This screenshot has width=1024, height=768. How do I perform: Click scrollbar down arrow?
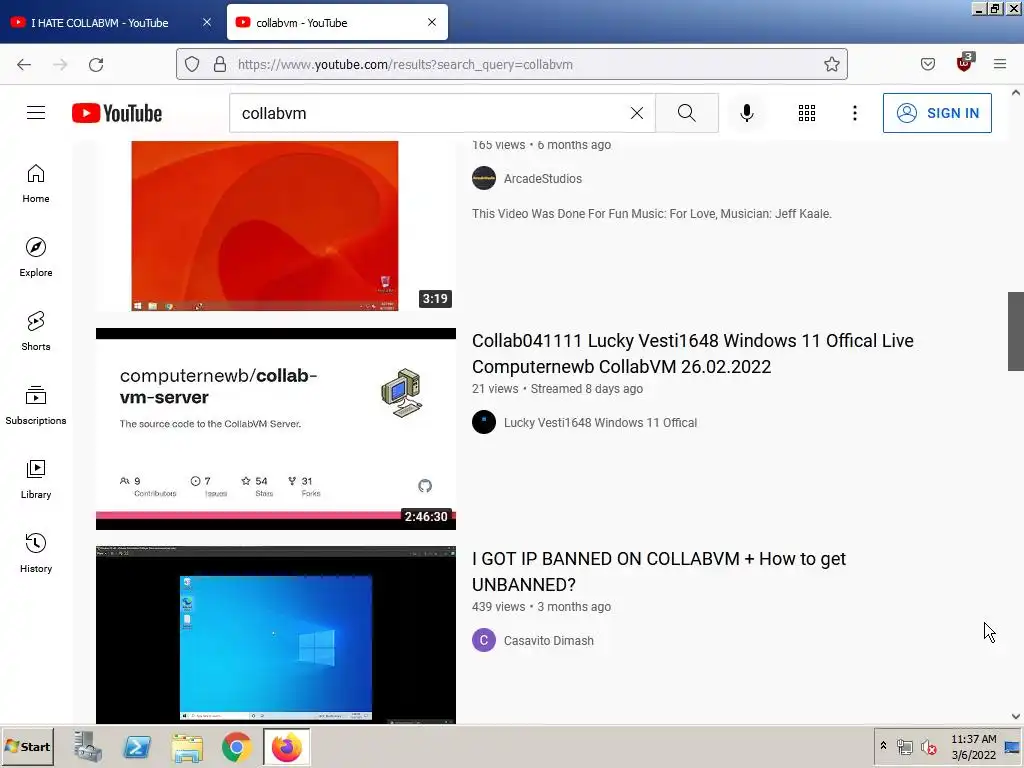(x=1016, y=716)
